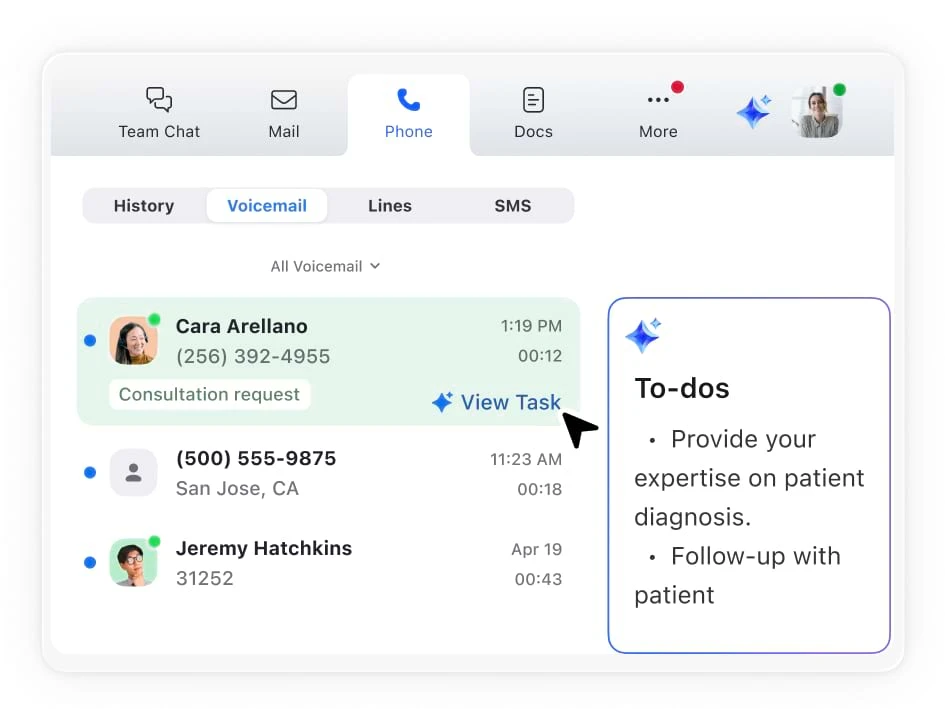The image size is (945, 709).
Task: Open voicemail from (500) 555-9875
Action: (330, 473)
